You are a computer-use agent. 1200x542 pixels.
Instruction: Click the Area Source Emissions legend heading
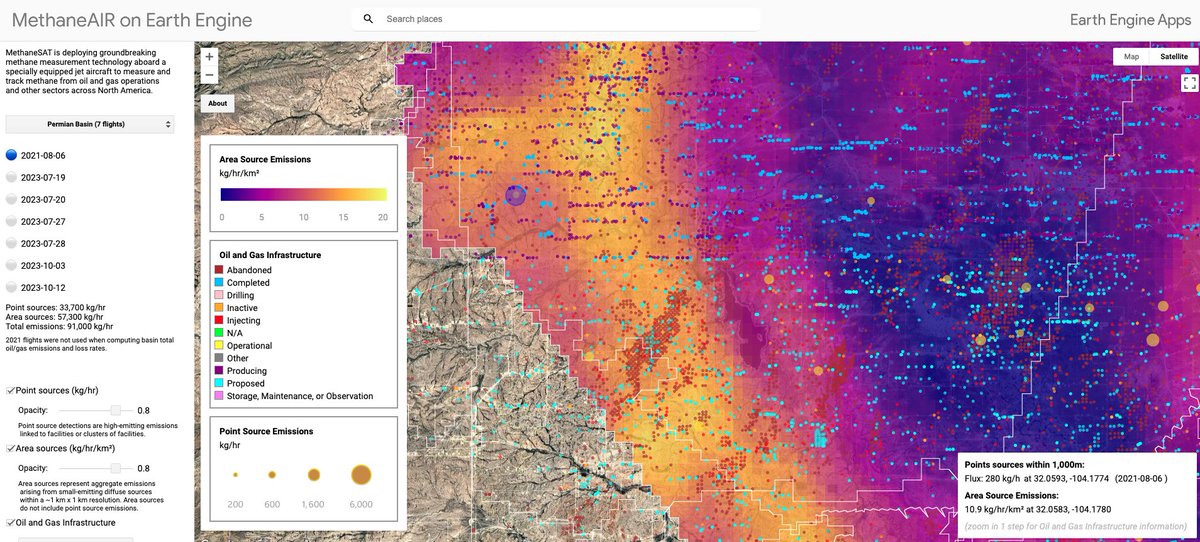point(265,159)
